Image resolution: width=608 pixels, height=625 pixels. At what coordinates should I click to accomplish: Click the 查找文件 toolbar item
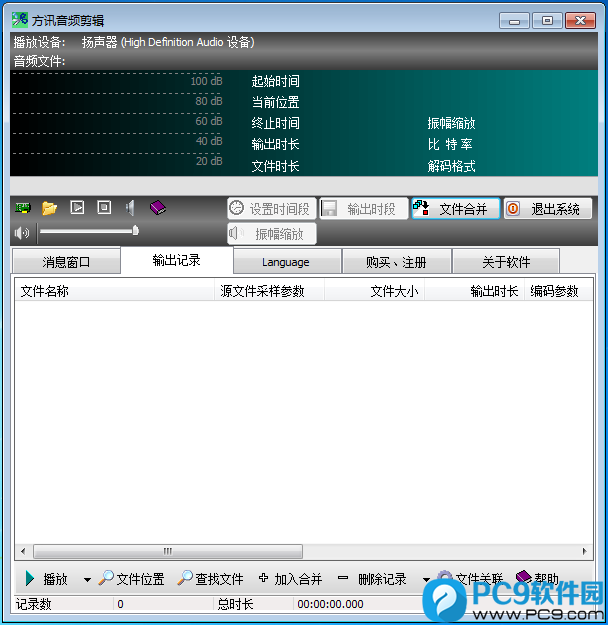(211, 579)
